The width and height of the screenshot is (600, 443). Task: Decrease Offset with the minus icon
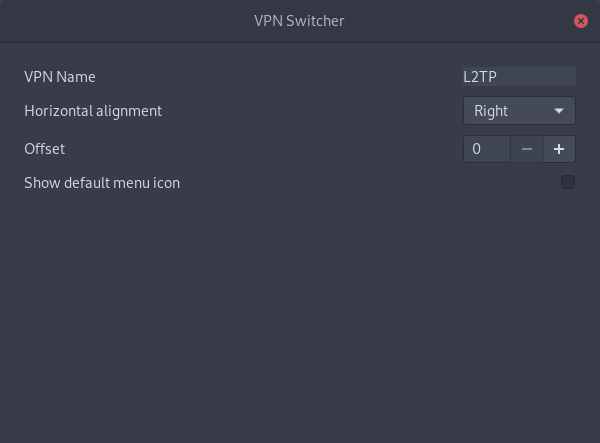(x=527, y=149)
